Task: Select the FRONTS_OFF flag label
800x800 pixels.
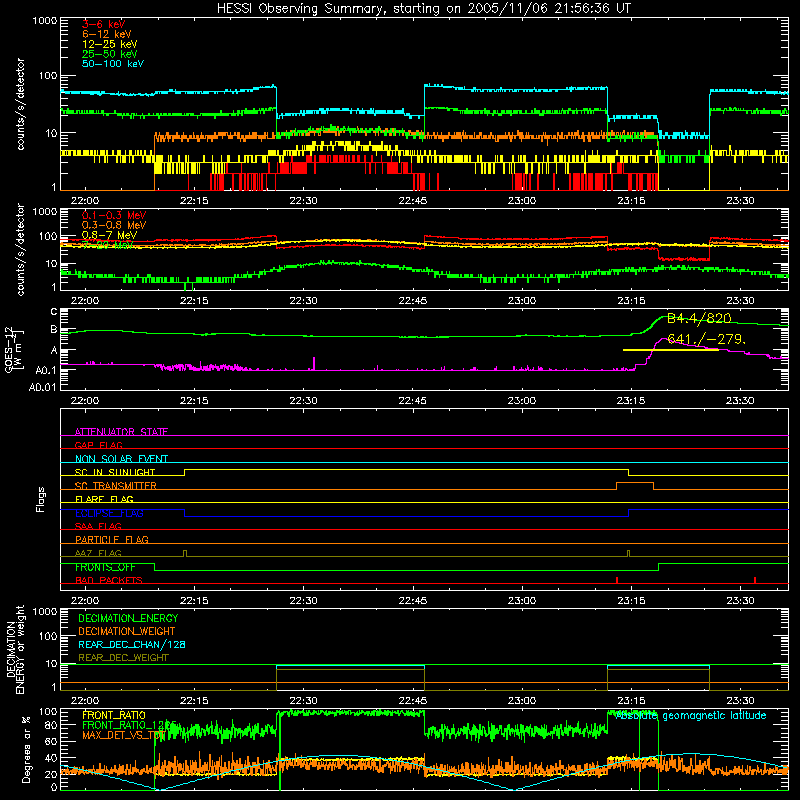Action: tap(105, 567)
